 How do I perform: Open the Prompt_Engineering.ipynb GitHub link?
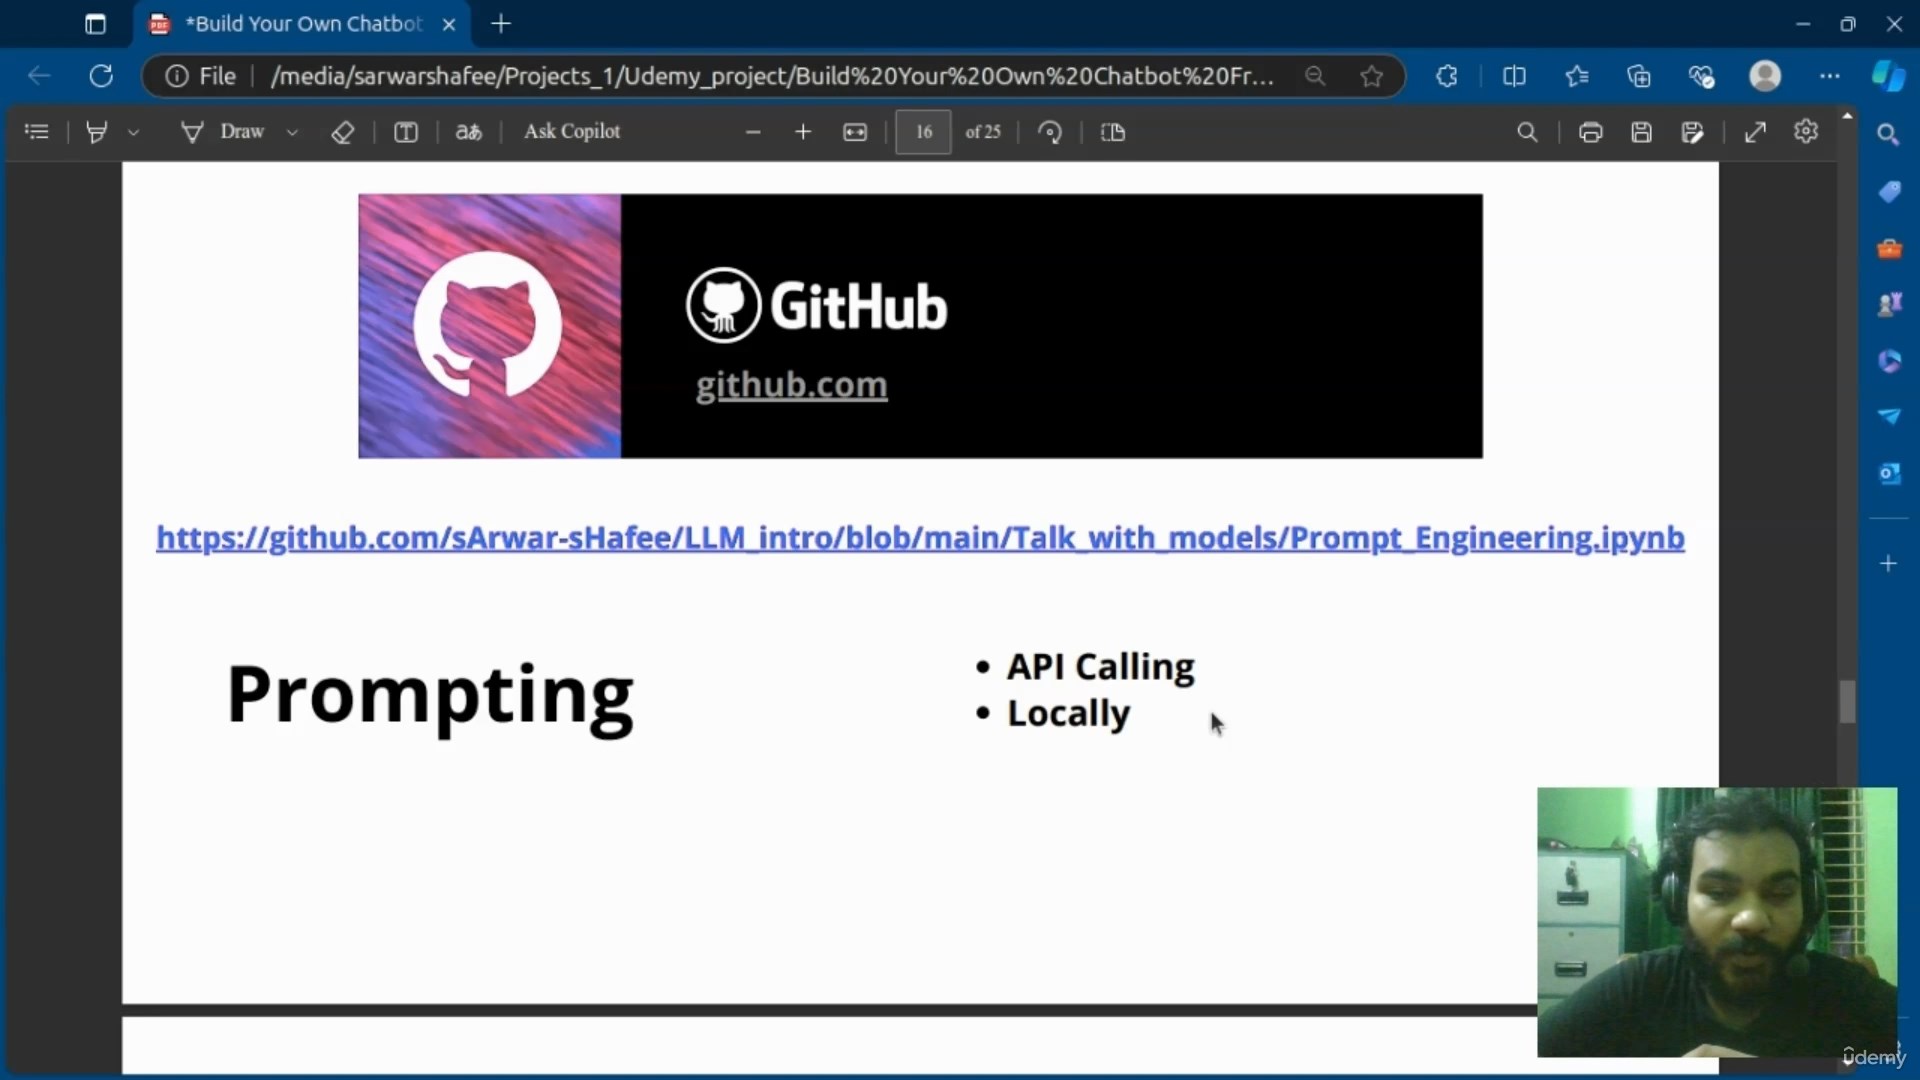click(920, 538)
